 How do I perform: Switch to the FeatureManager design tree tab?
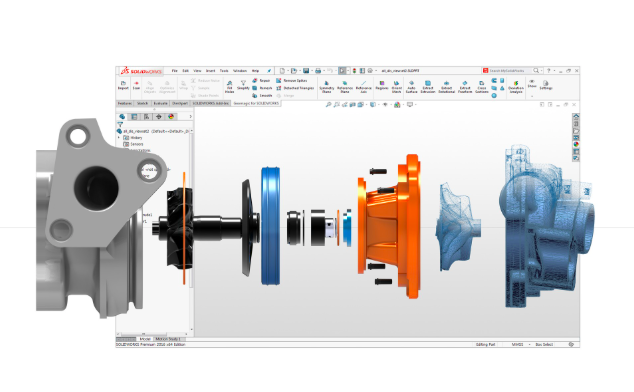[x=122, y=117]
